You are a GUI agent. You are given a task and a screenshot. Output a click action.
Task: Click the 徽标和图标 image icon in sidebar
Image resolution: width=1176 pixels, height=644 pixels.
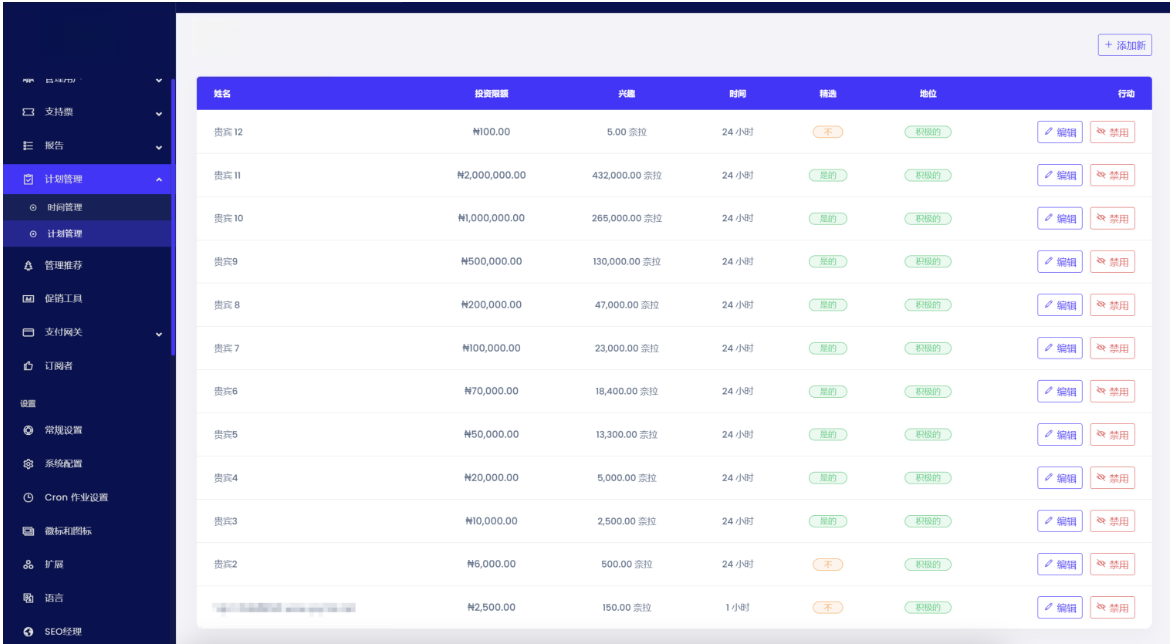tap(28, 531)
